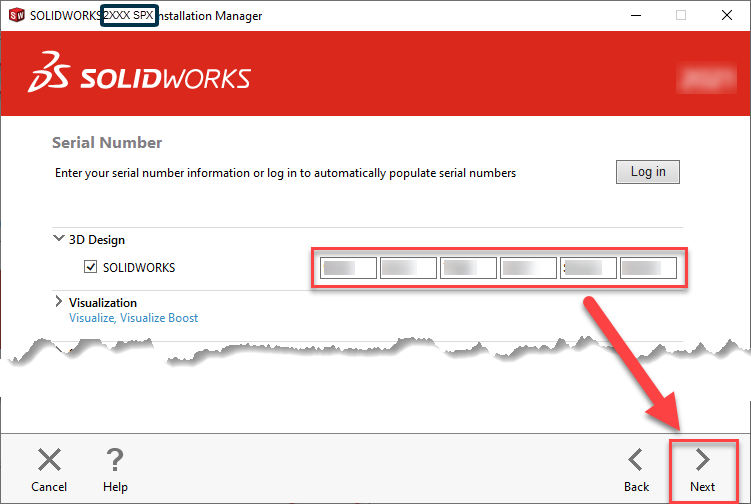Collapse the 3D Design section
The image size is (751, 504).
(x=58, y=238)
